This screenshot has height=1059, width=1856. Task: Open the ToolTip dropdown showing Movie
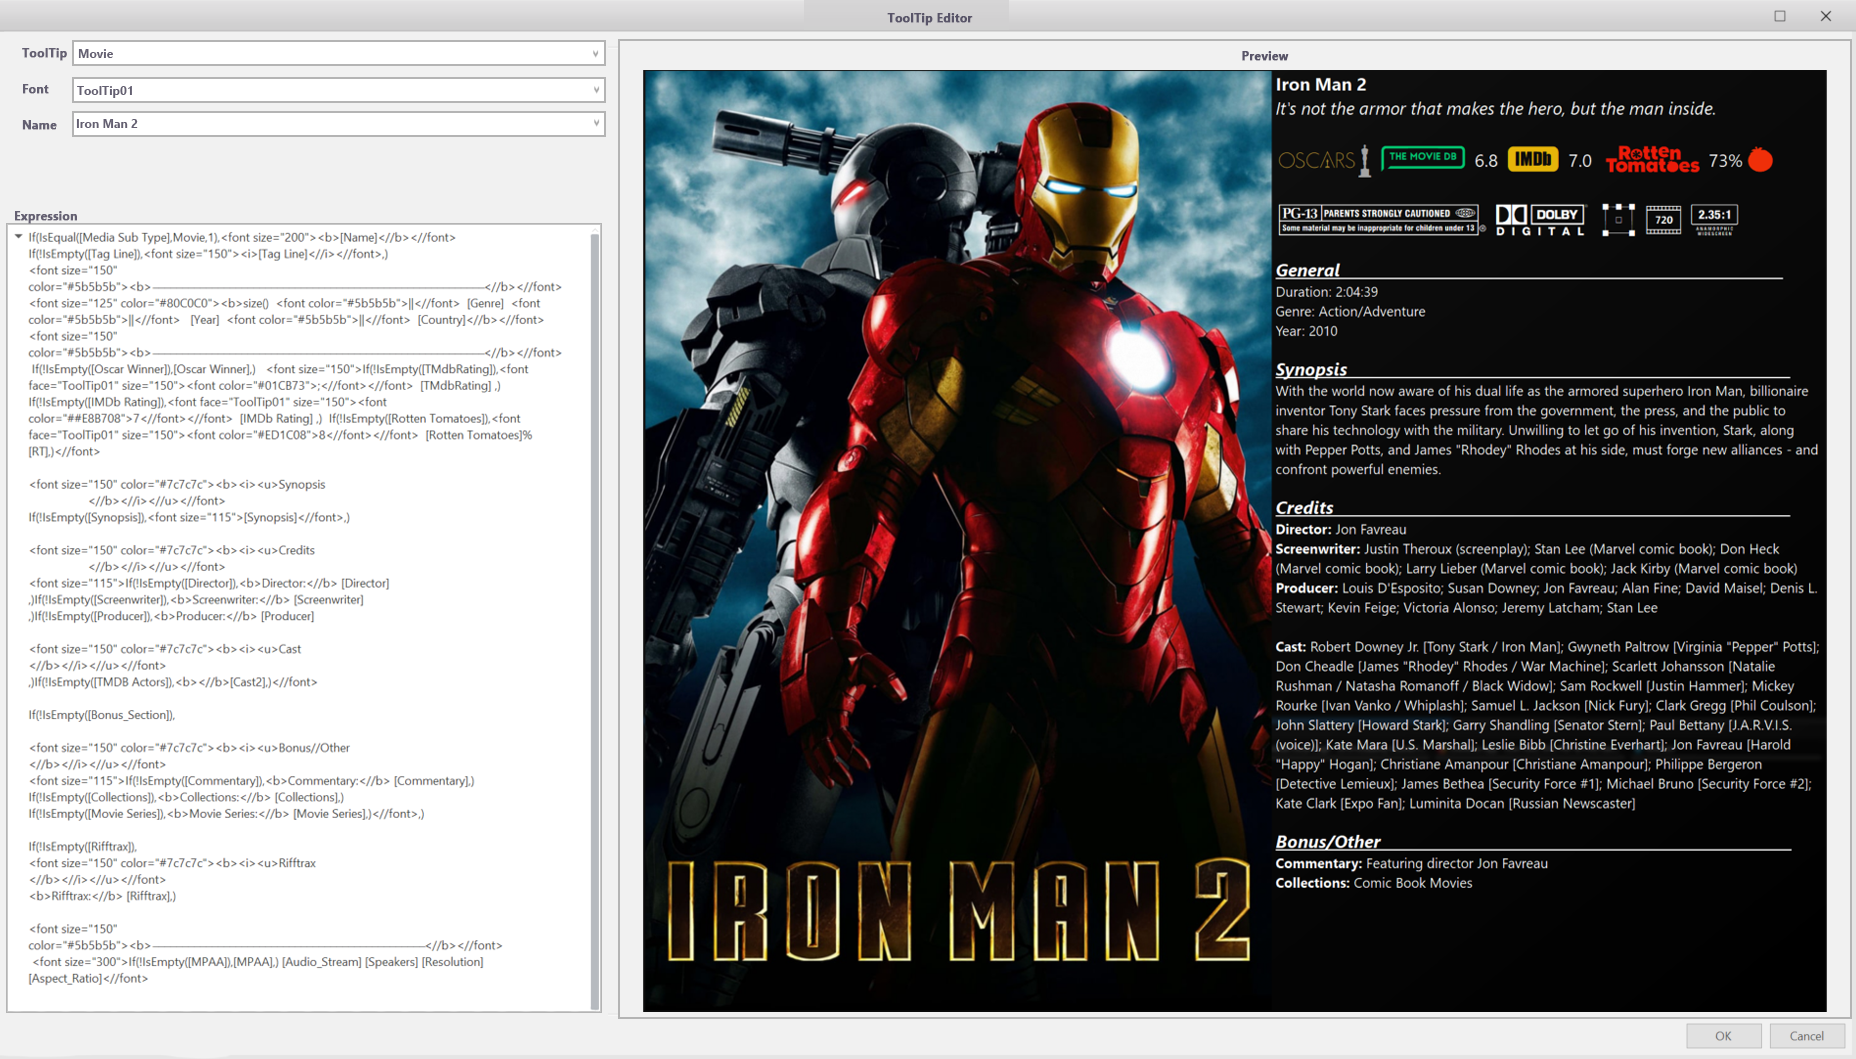pos(338,53)
